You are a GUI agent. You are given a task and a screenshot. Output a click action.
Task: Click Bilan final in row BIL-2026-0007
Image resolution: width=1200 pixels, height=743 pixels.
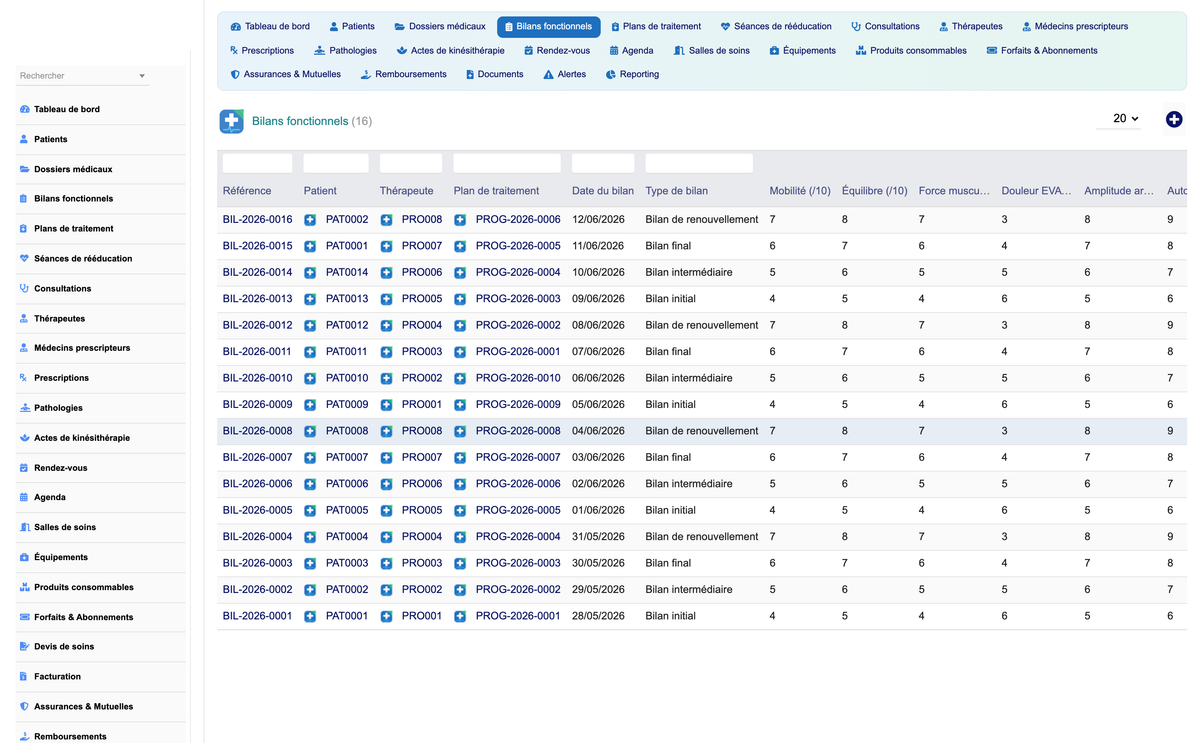[x=668, y=457]
